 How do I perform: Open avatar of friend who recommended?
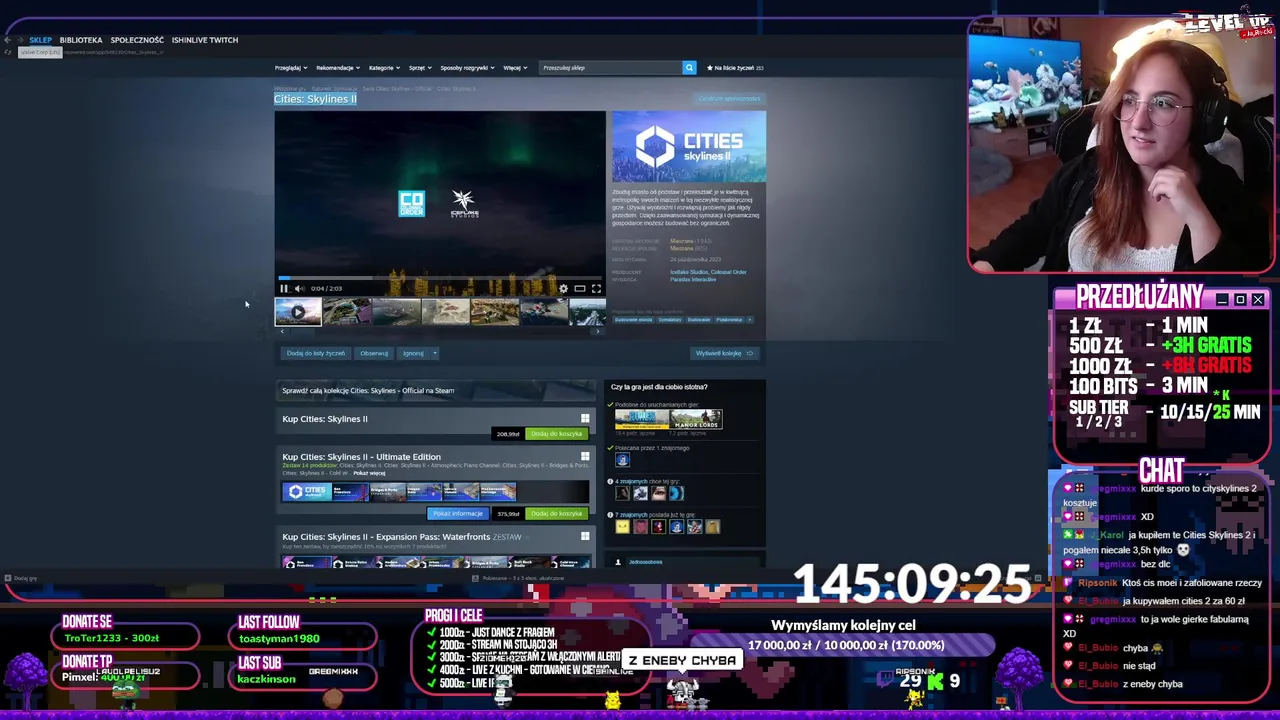coord(622,460)
